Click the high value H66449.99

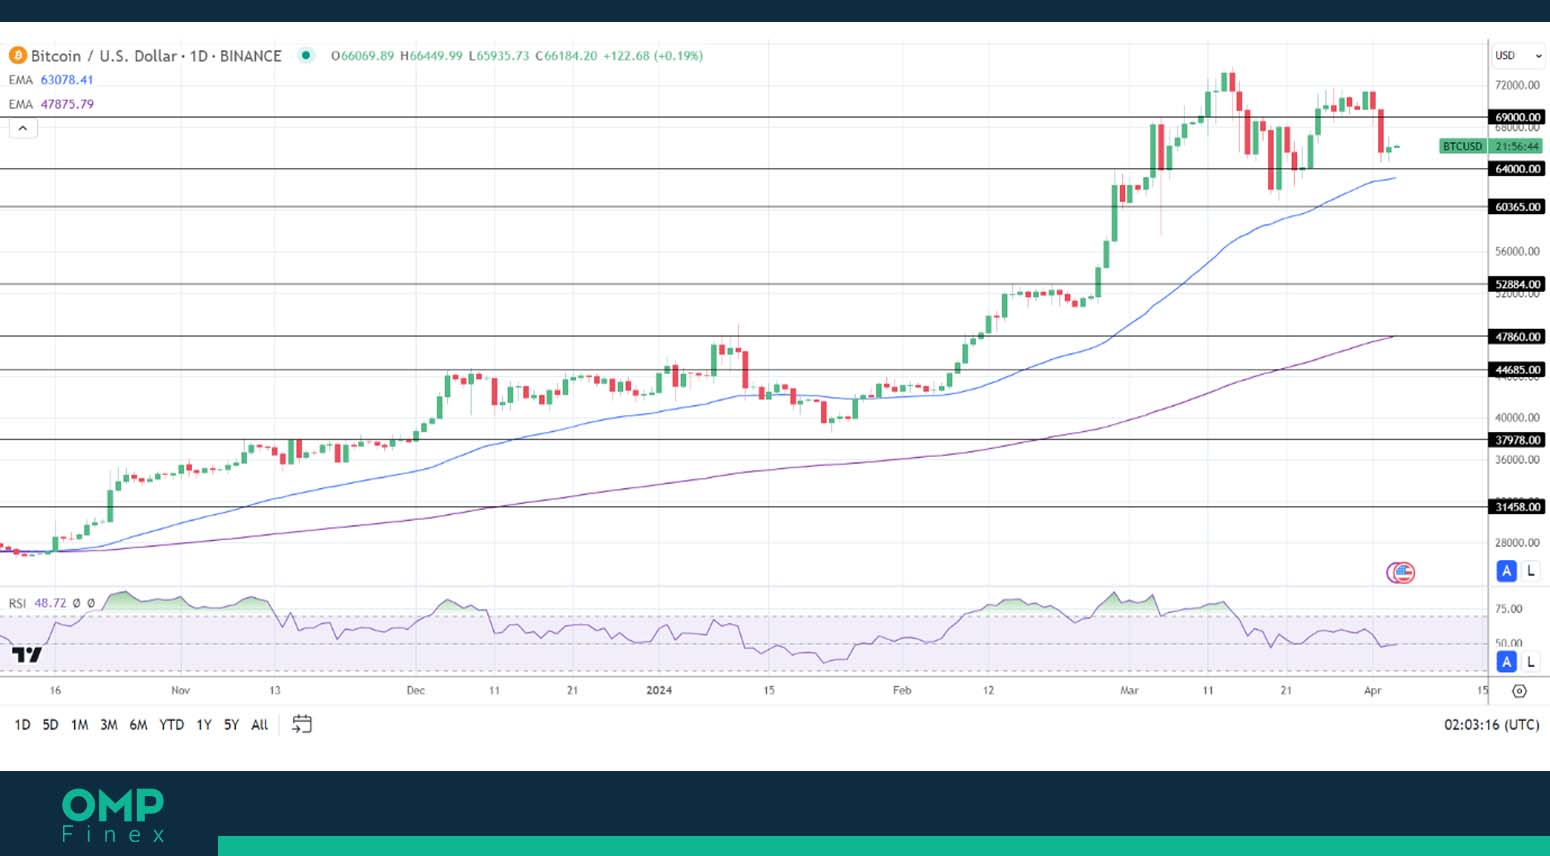pos(431,56)
